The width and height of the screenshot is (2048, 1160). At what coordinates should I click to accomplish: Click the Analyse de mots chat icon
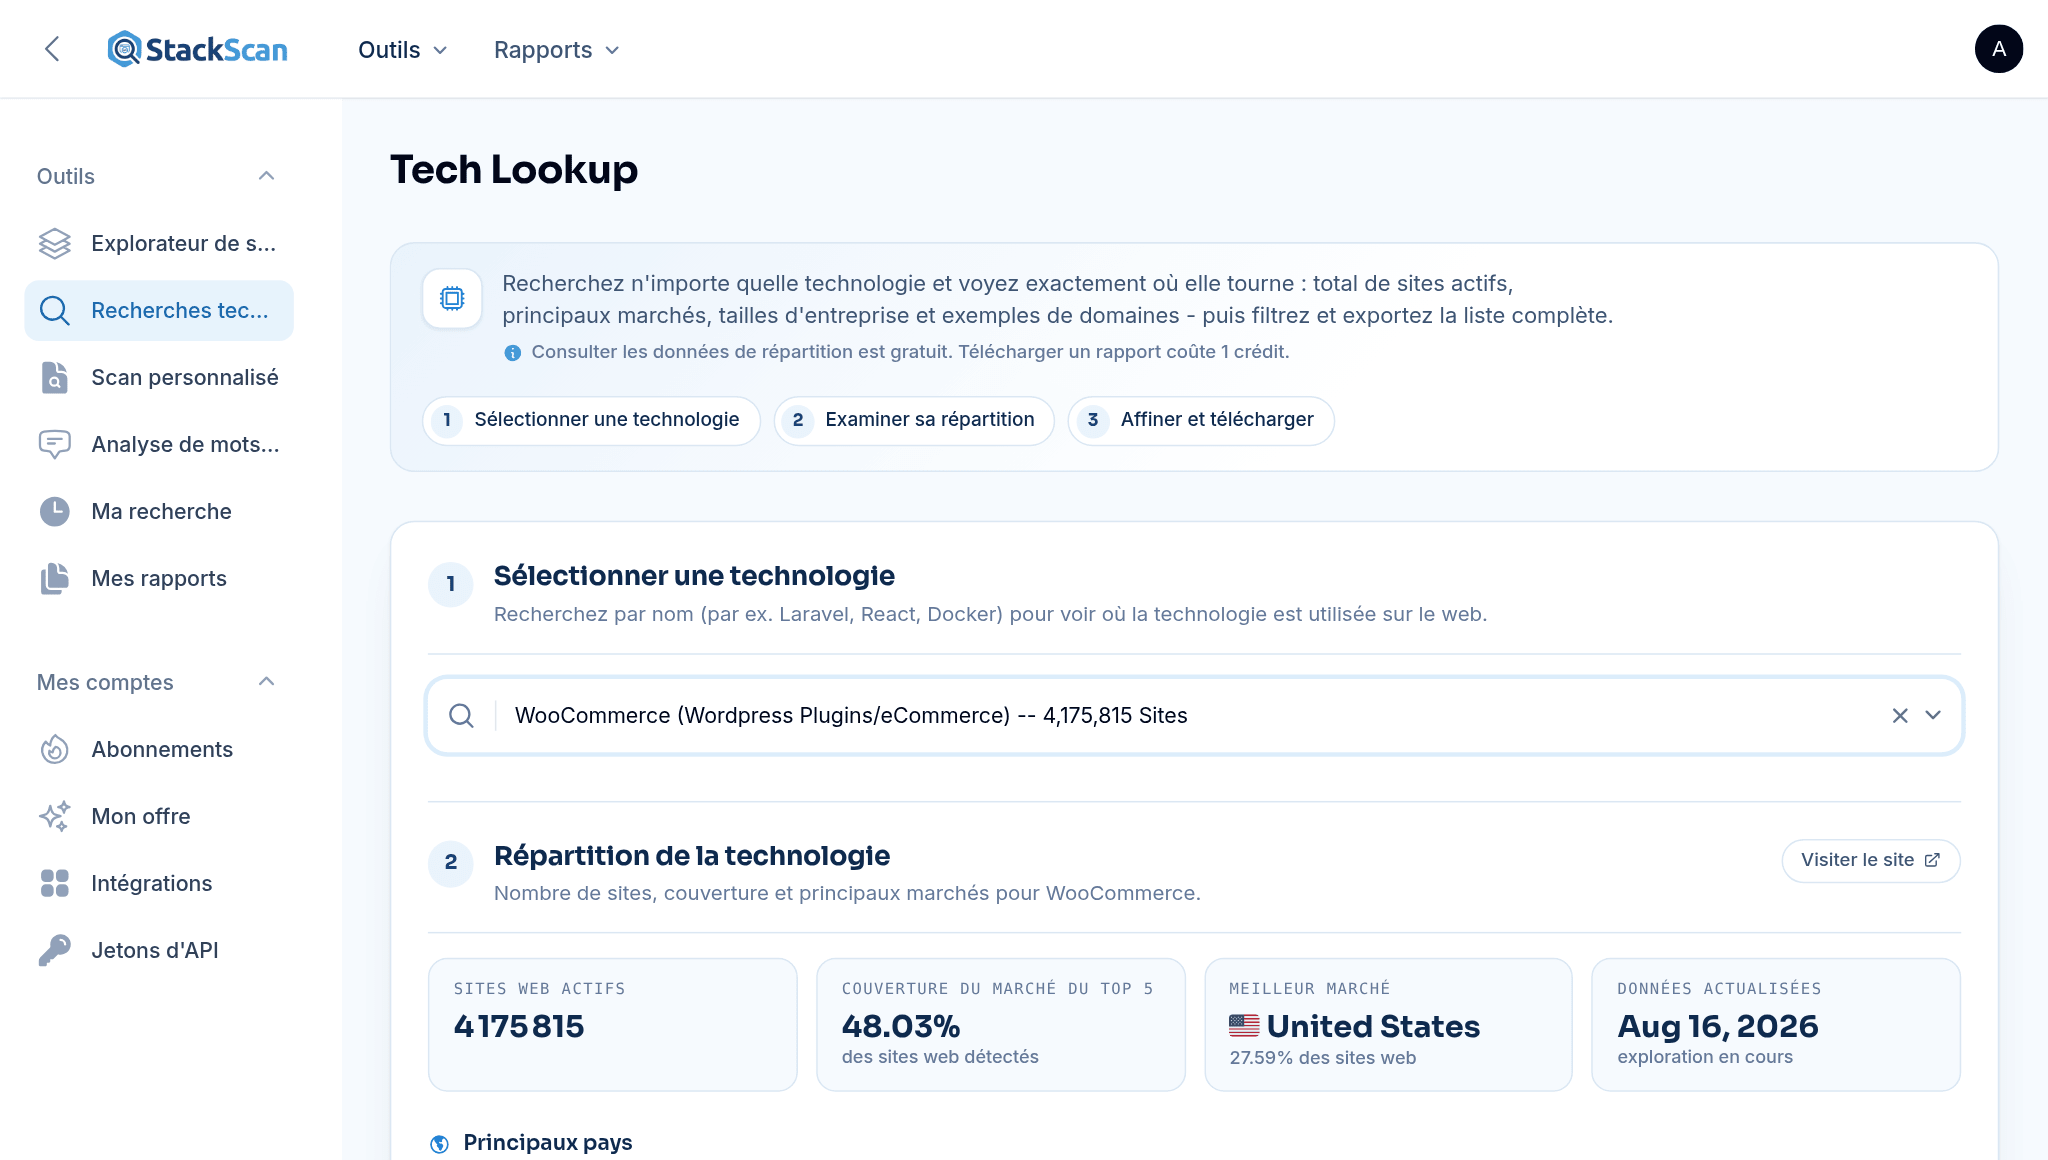point(55,444)
